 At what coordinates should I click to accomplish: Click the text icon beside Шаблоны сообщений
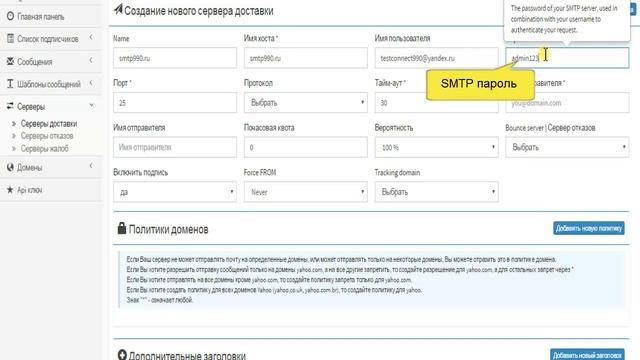point(10,84)
